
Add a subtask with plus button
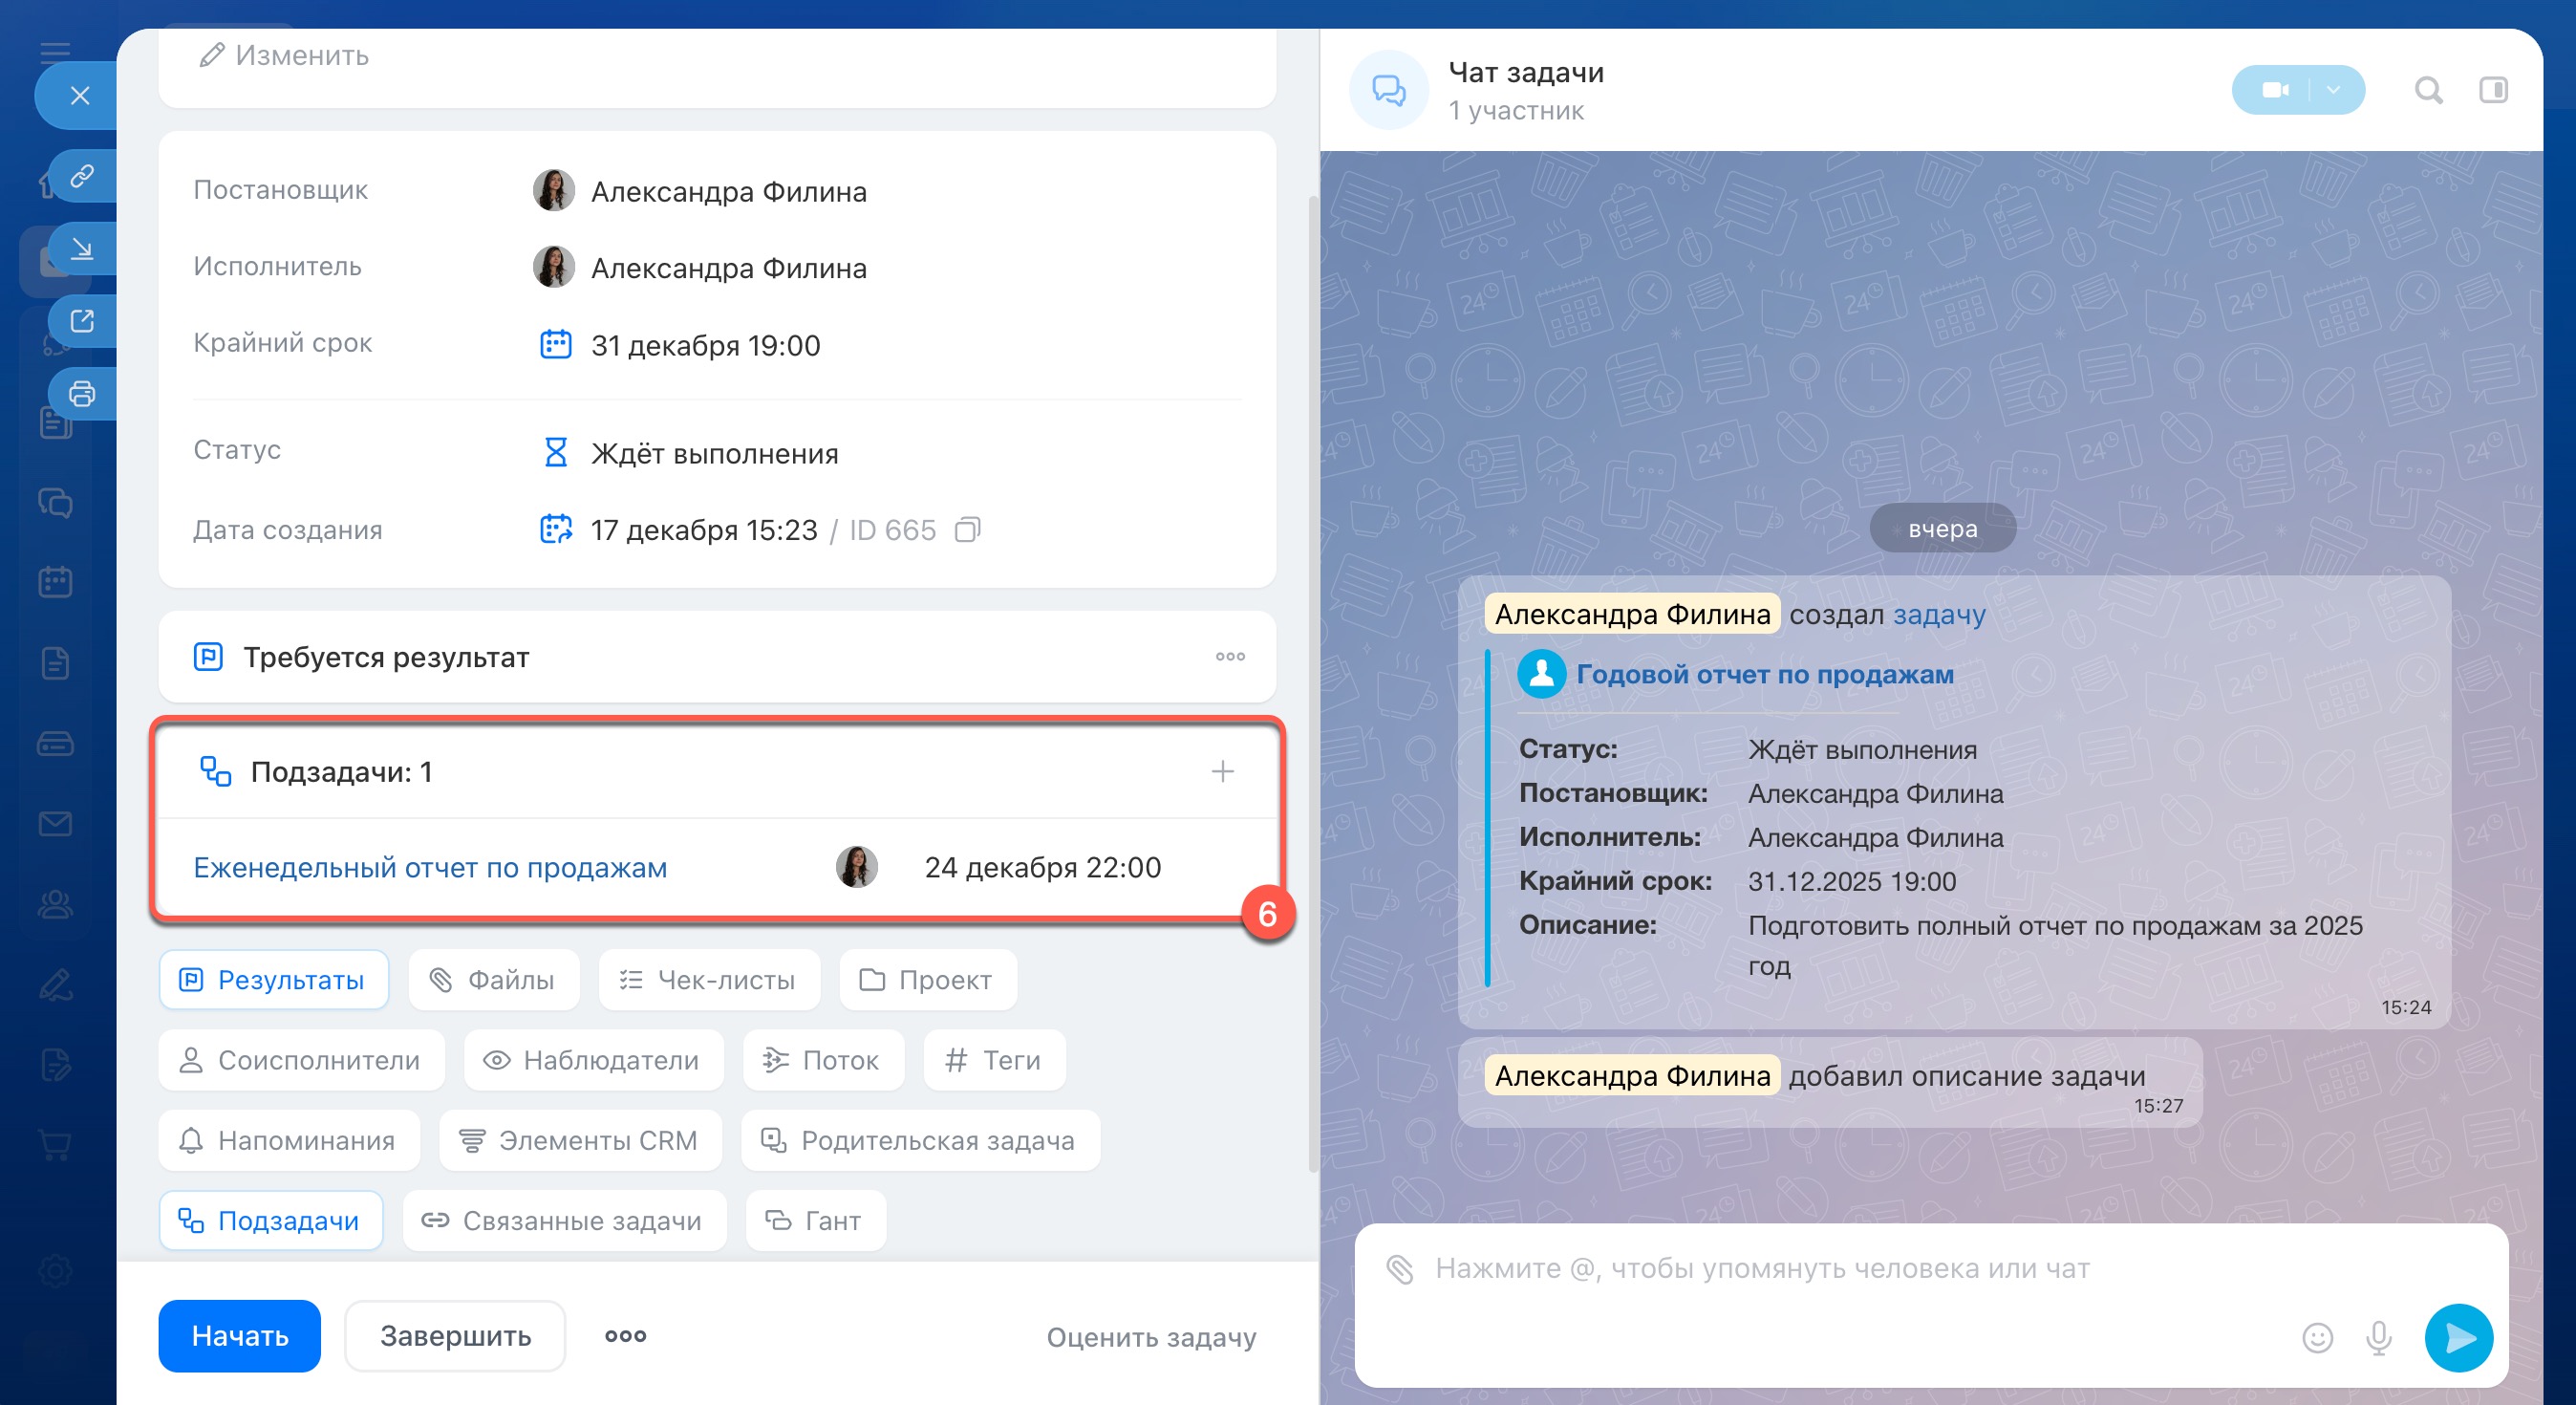(x=1222, y=772)
